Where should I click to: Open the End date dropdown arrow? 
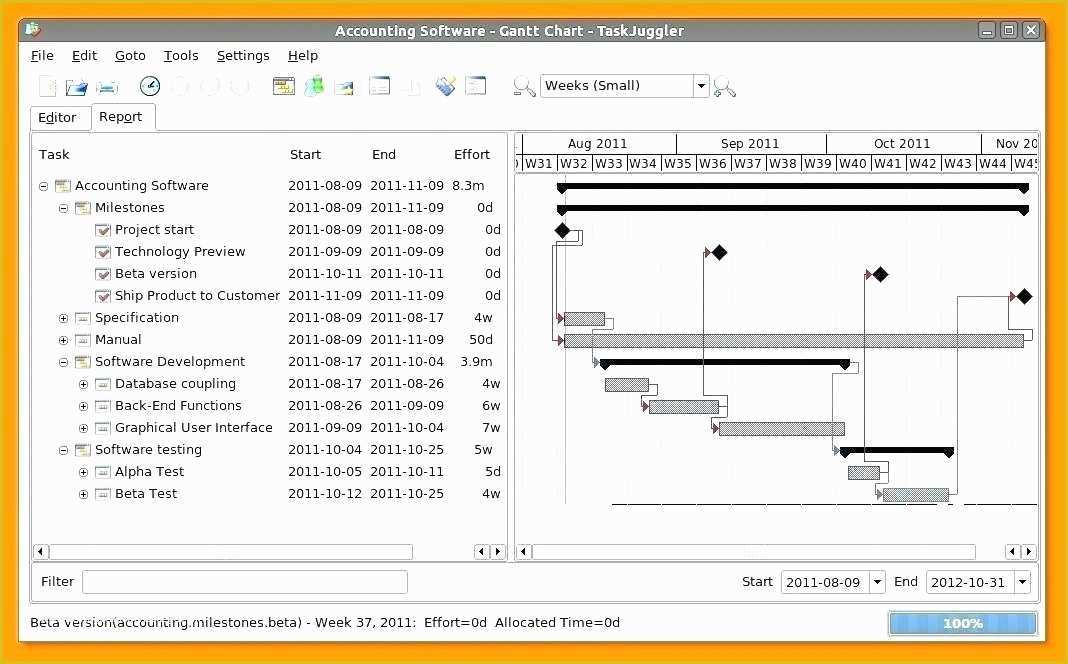pos(1022,582)
